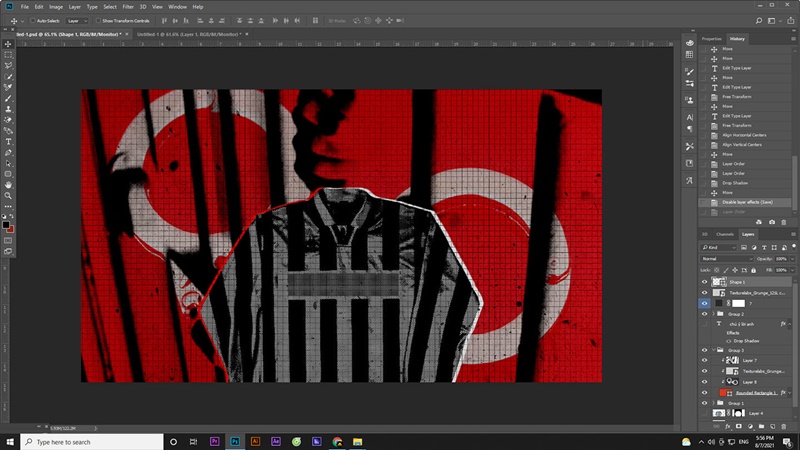Expand the Group 2 folder
The height and width of the screenshot is (450, 800).
coord(713,314)
